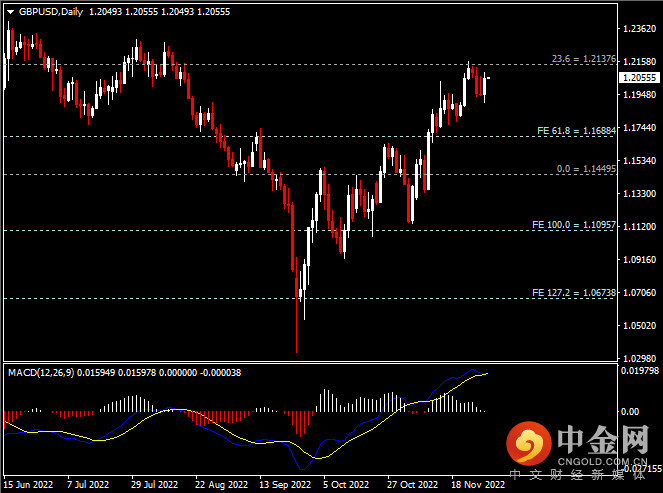Click the FE 127.2 = 1.06738 level label
Viewport: 663px width, 493px height.
(x=574, y=293)
